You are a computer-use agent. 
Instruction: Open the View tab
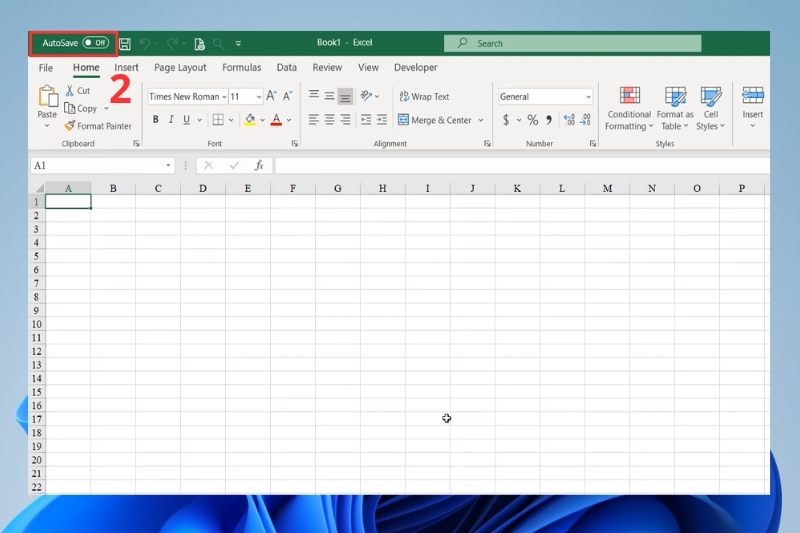[368, 67]
